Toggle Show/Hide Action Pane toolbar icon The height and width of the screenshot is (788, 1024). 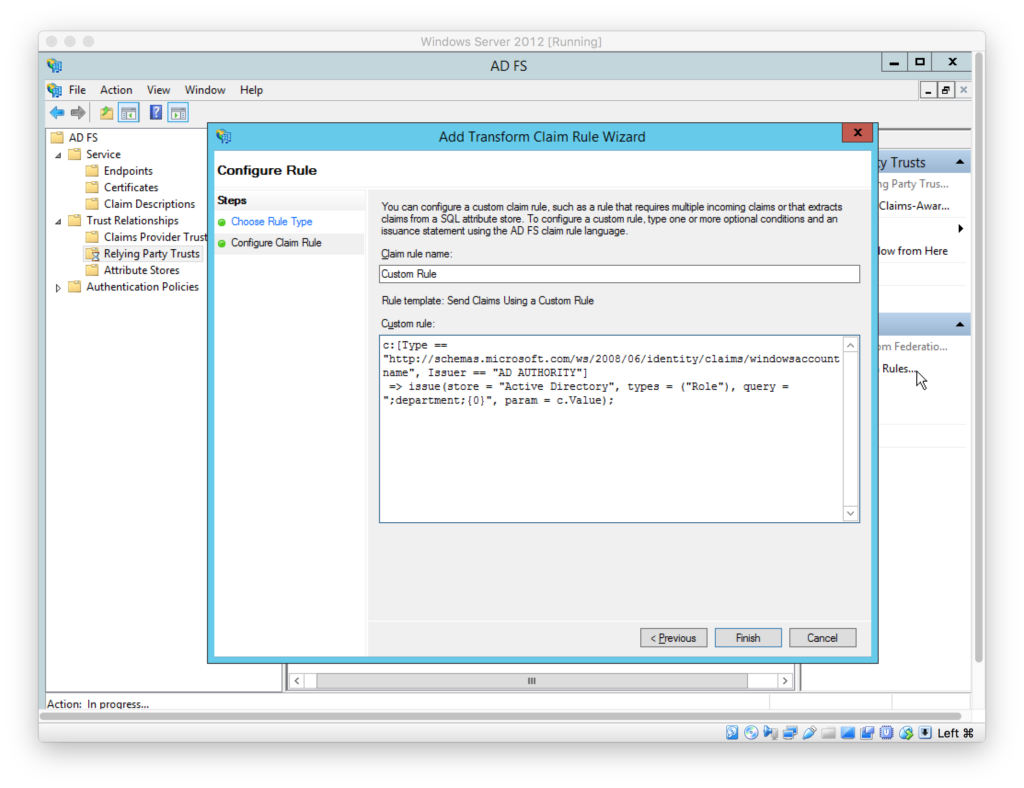(178, 113)
